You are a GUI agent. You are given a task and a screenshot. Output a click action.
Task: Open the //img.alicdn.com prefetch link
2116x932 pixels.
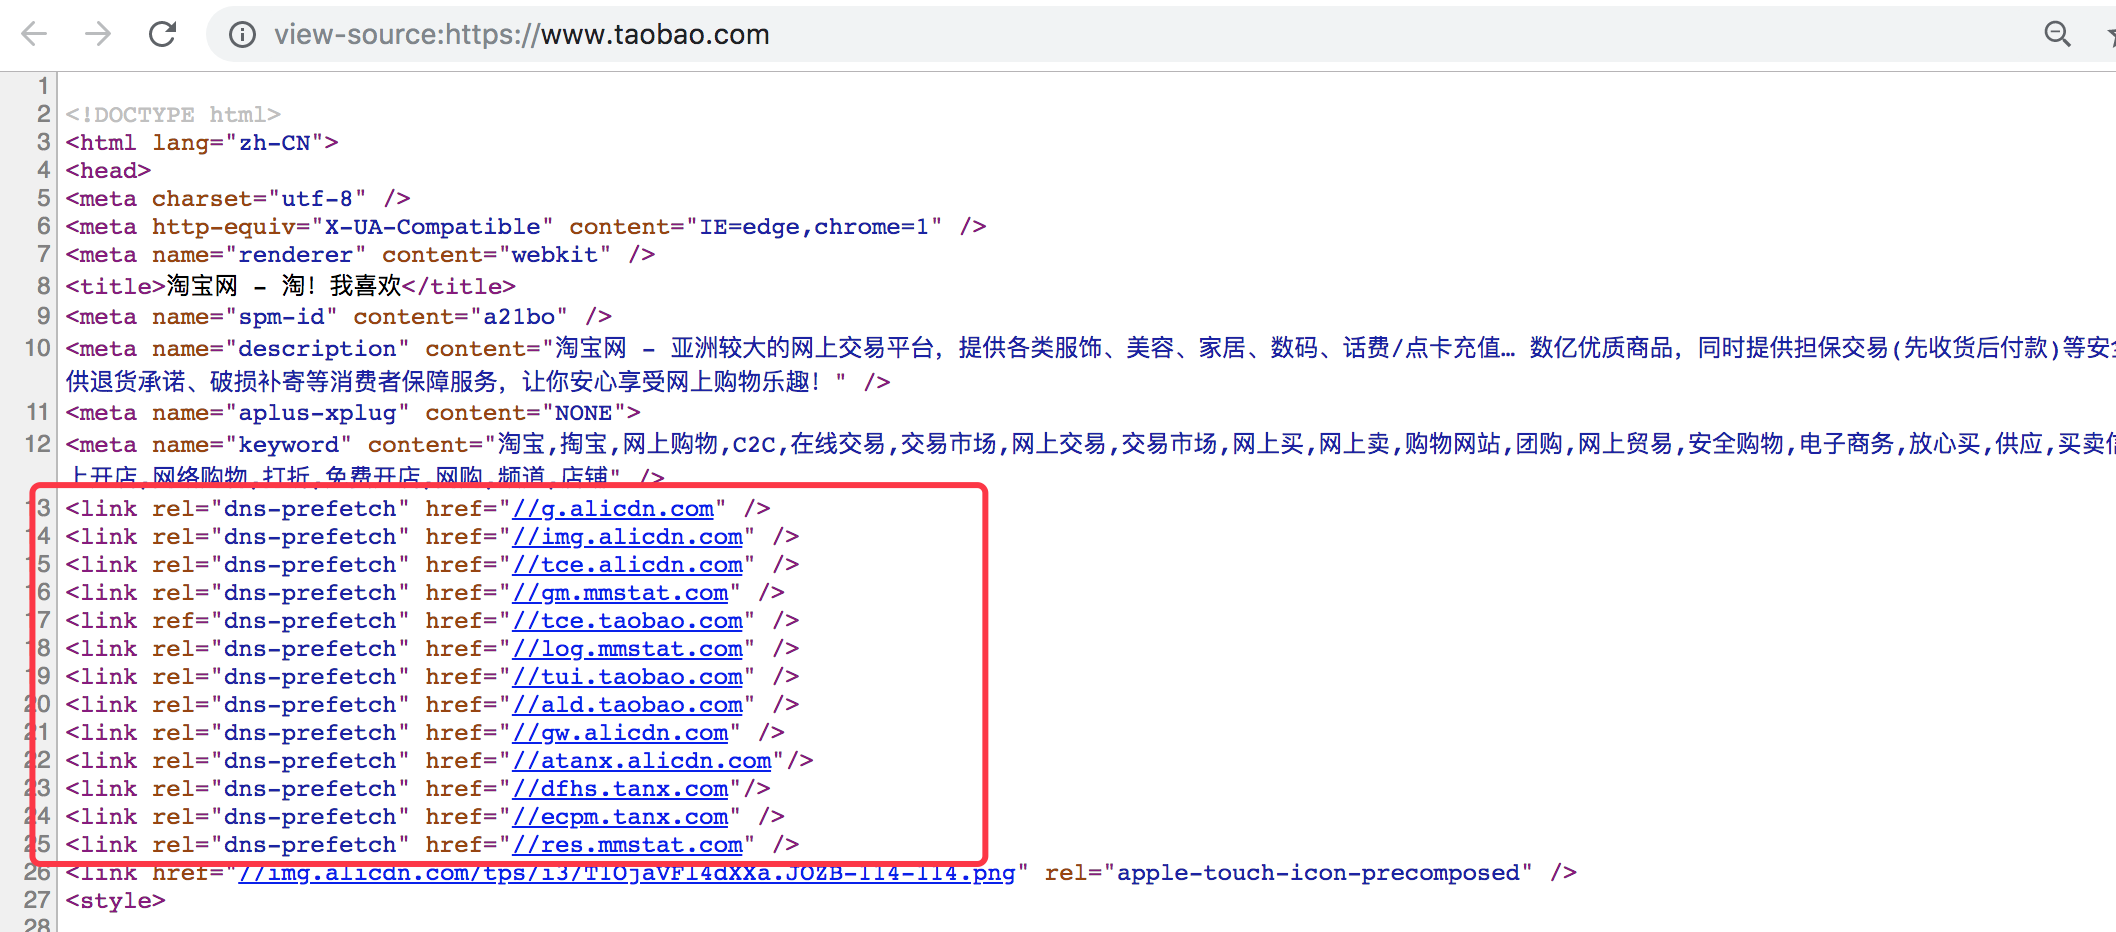627,537
